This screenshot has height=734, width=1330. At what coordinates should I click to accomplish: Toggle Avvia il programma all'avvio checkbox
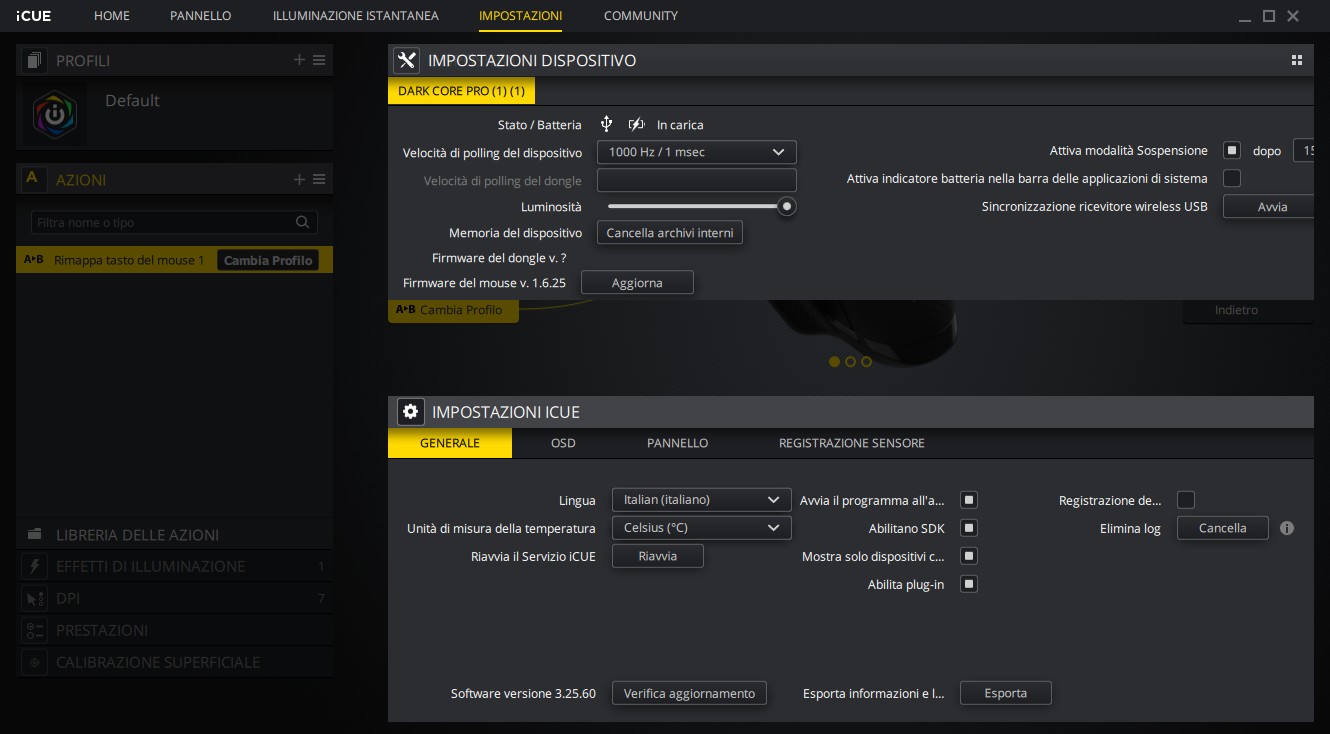click(969, 499)
